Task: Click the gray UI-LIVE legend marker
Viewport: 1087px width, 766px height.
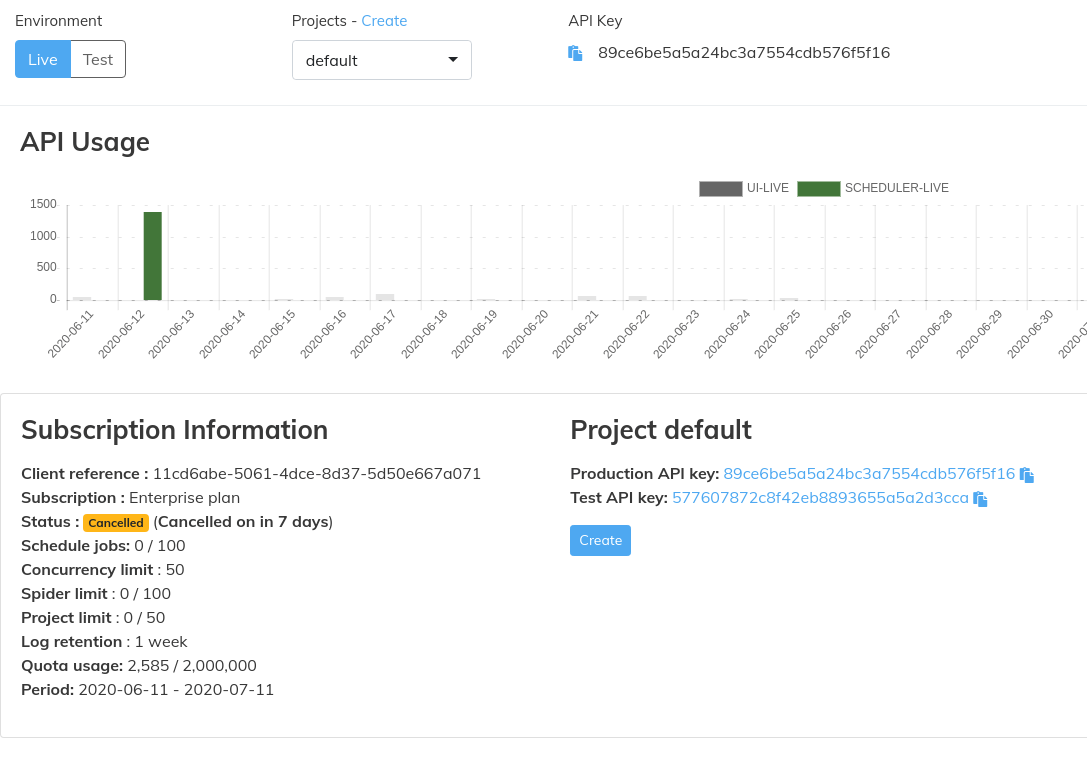Action: point(720,188)
